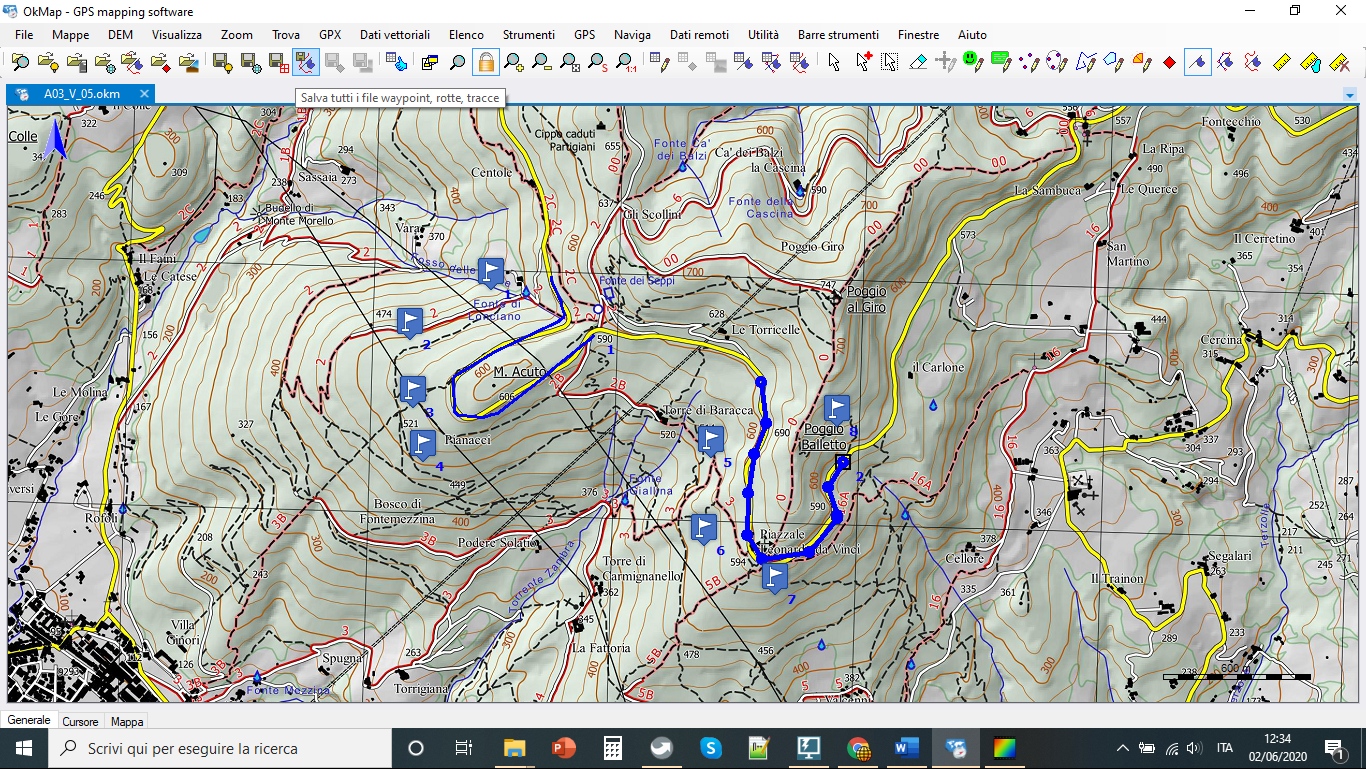Click the table with thumbs-up icon
Screen dimensions: 1366x769
point(397,63)
